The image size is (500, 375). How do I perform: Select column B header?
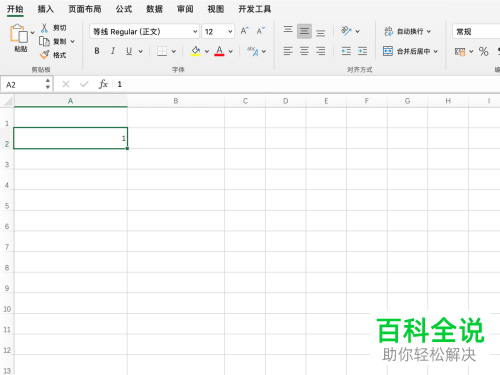click(x=176, y=101)
